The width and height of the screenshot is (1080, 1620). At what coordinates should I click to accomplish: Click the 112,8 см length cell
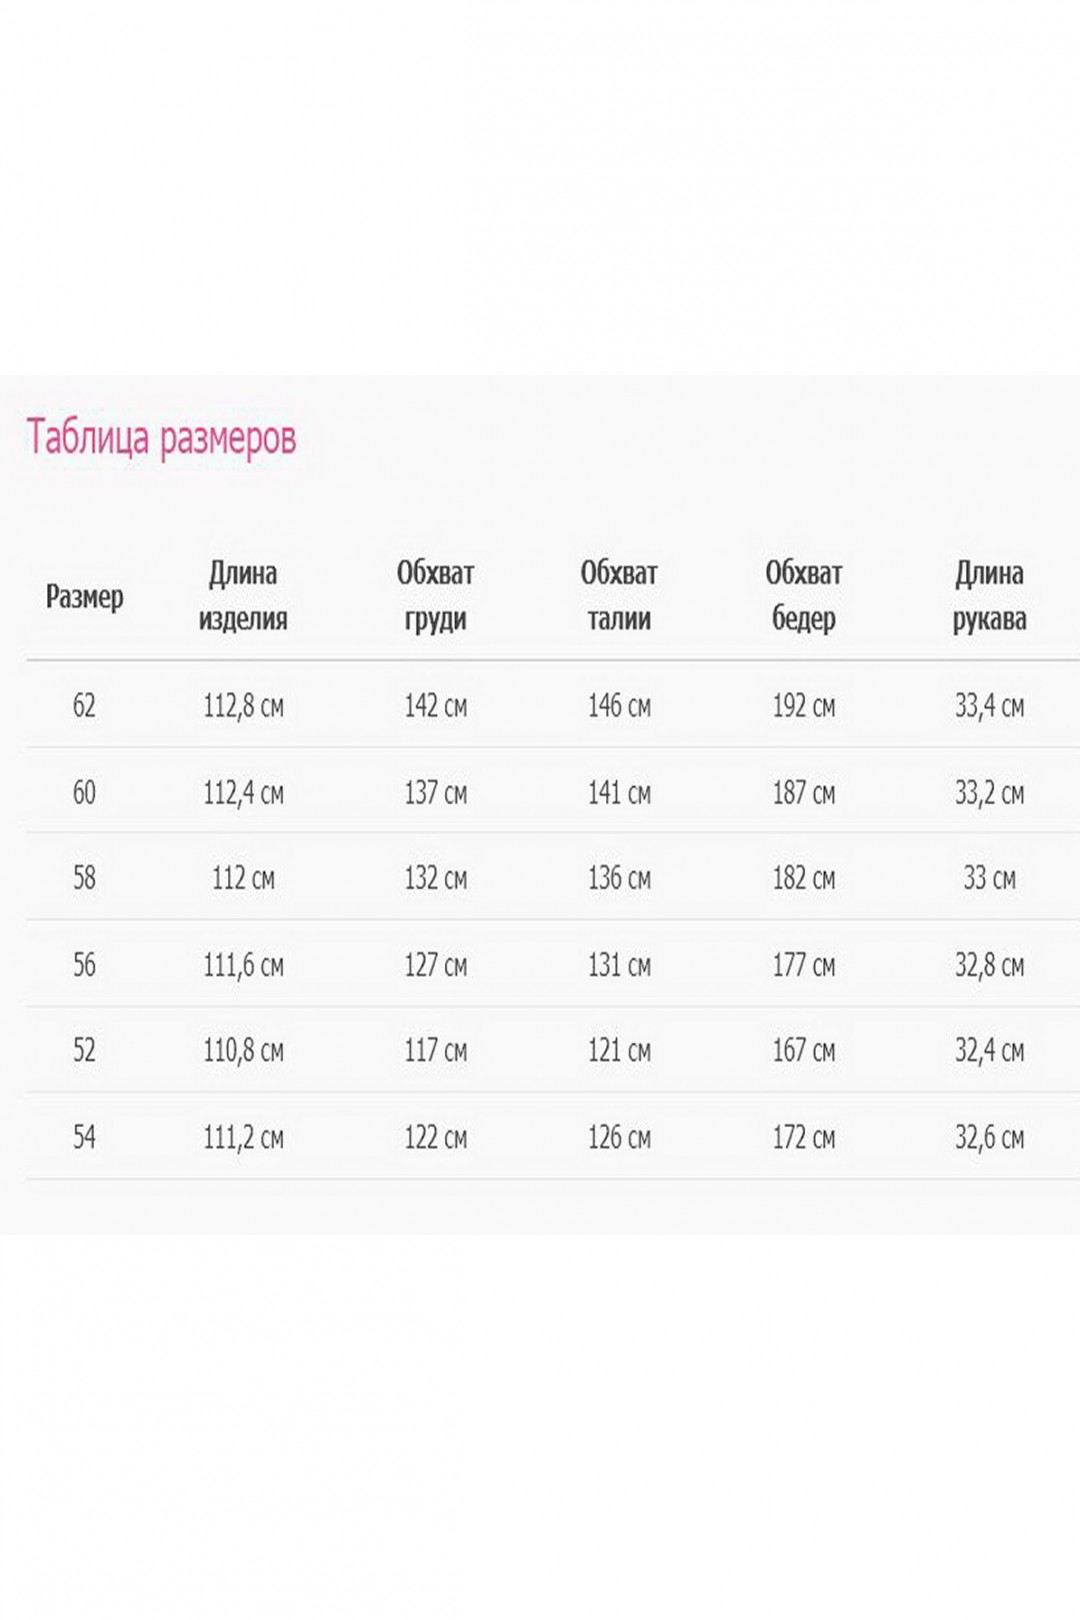243,706
